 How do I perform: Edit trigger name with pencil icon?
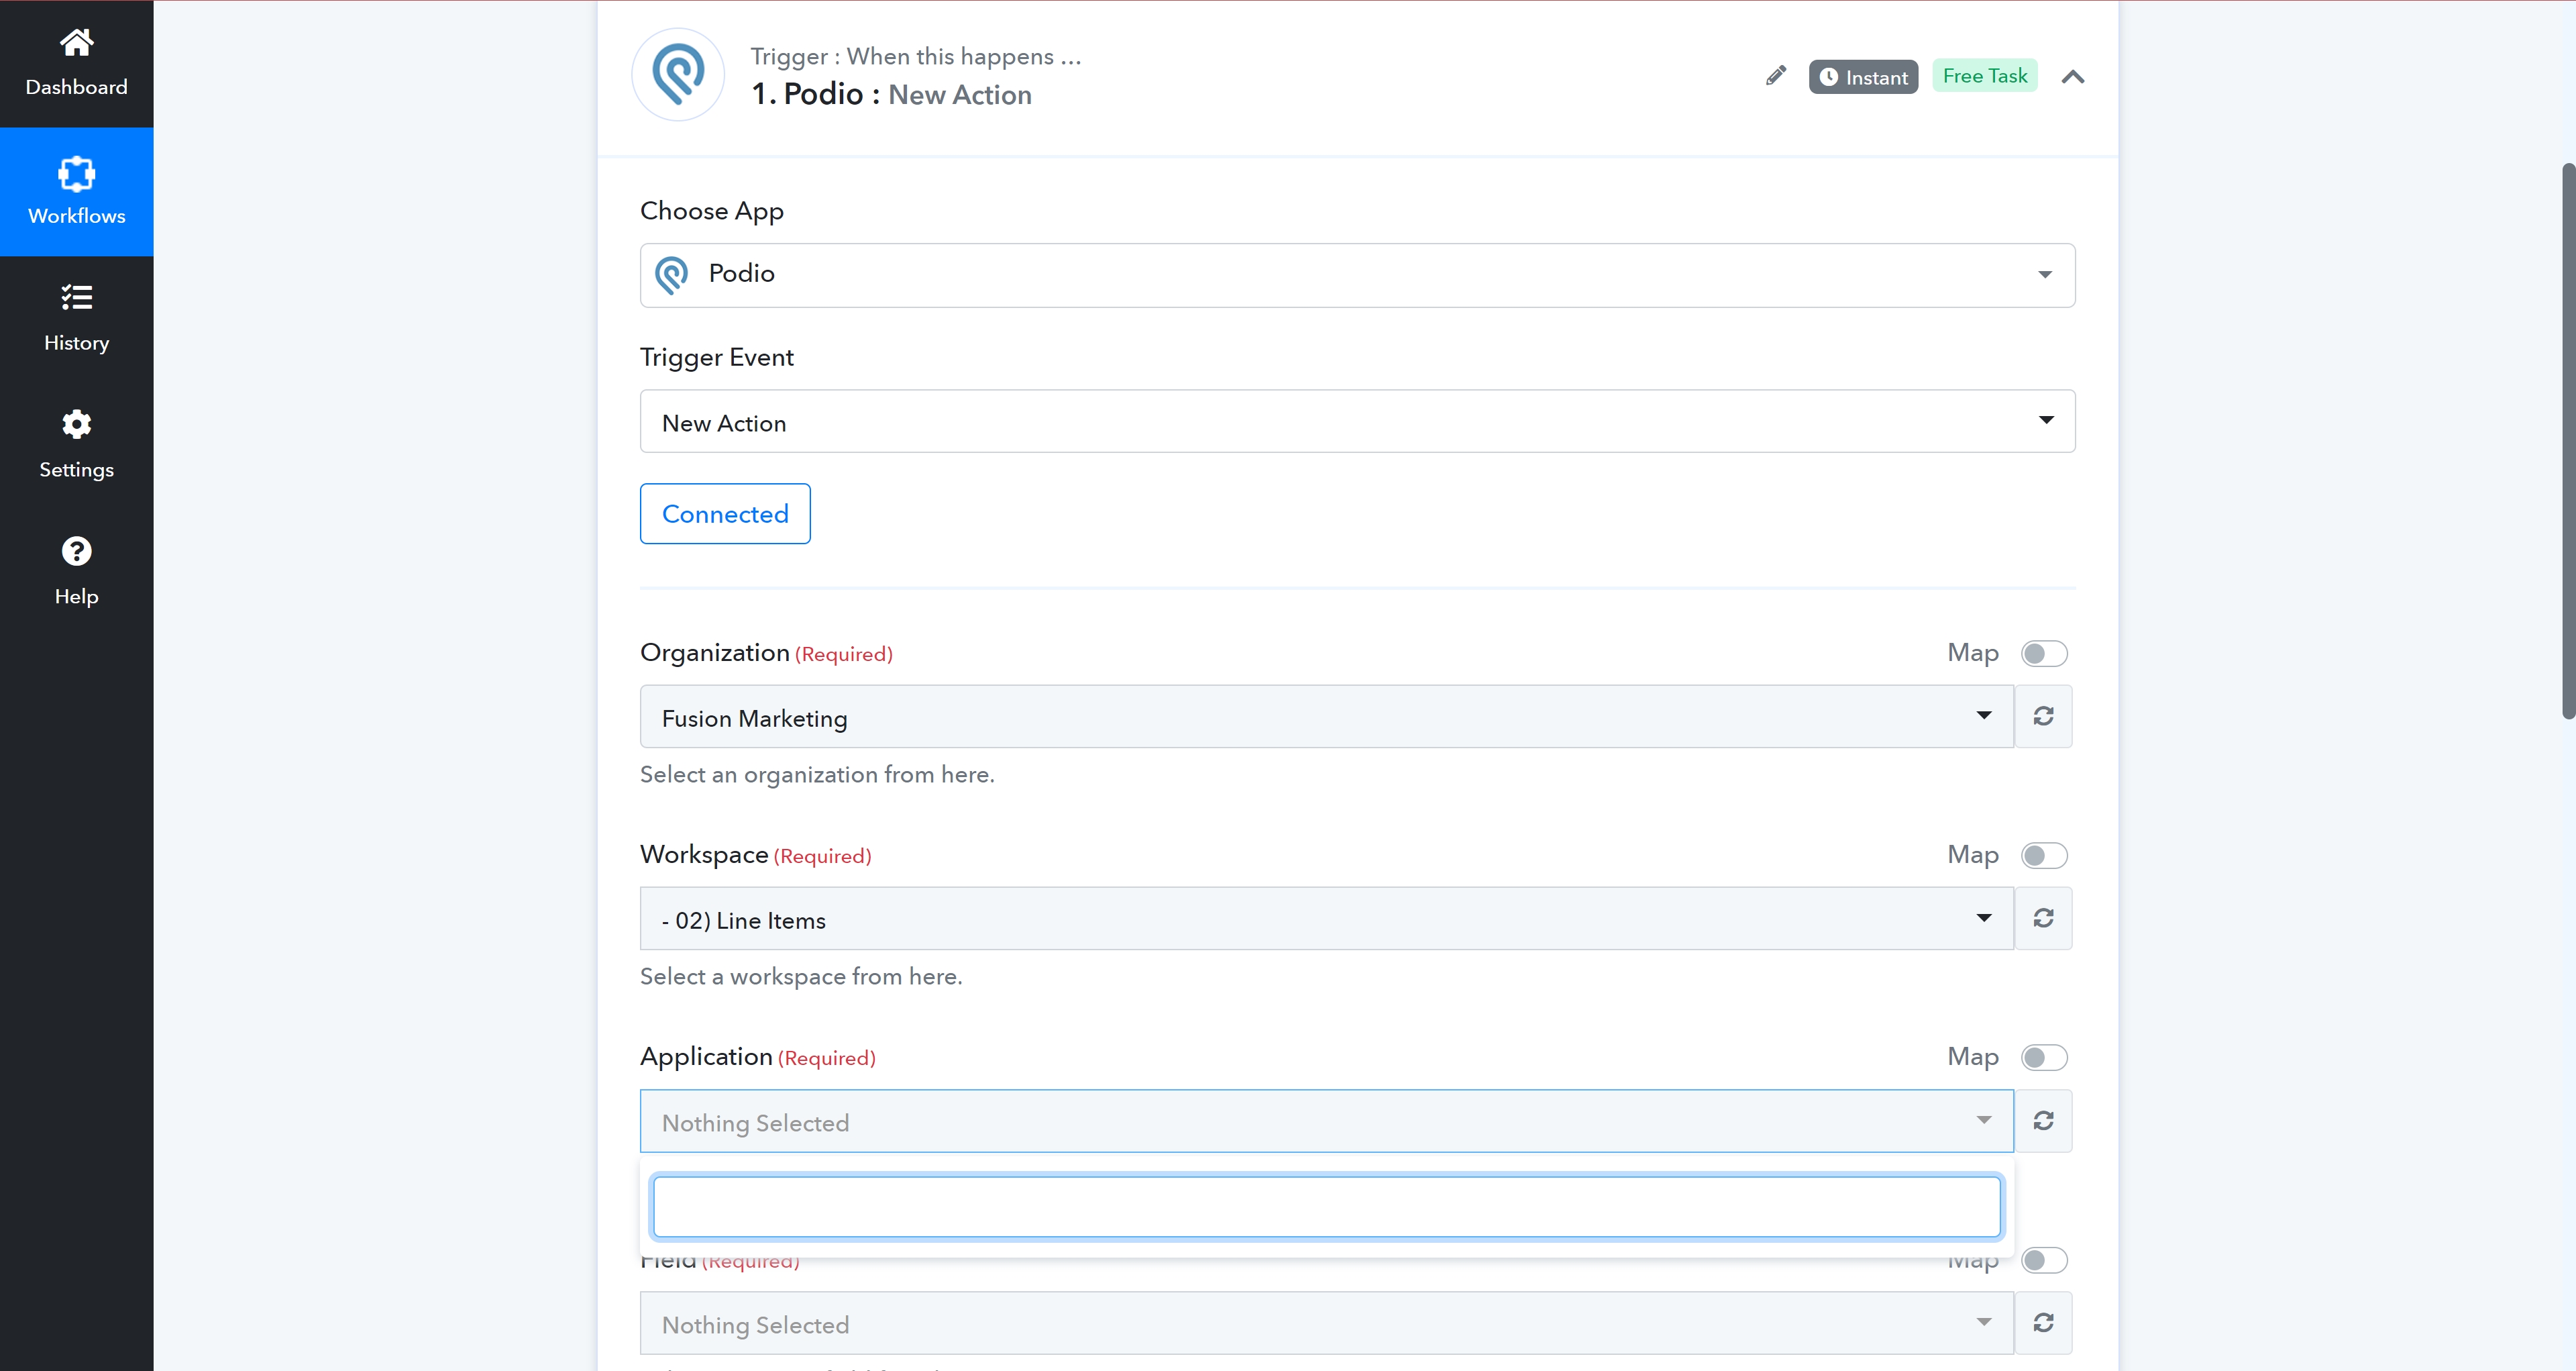point(1775,76)
